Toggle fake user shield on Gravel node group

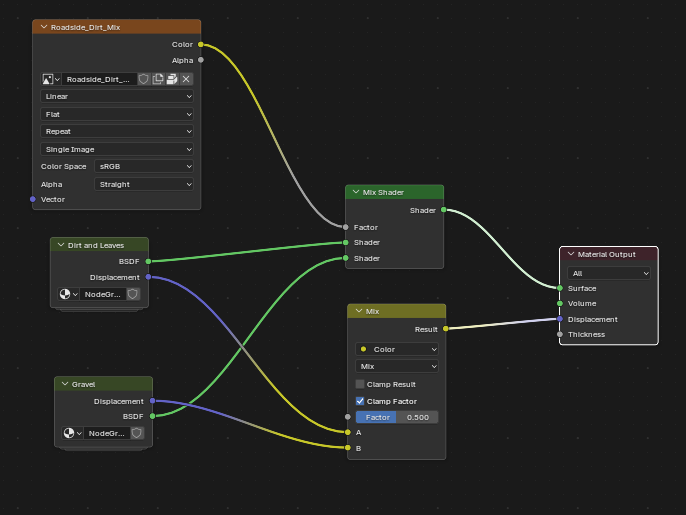137,433
